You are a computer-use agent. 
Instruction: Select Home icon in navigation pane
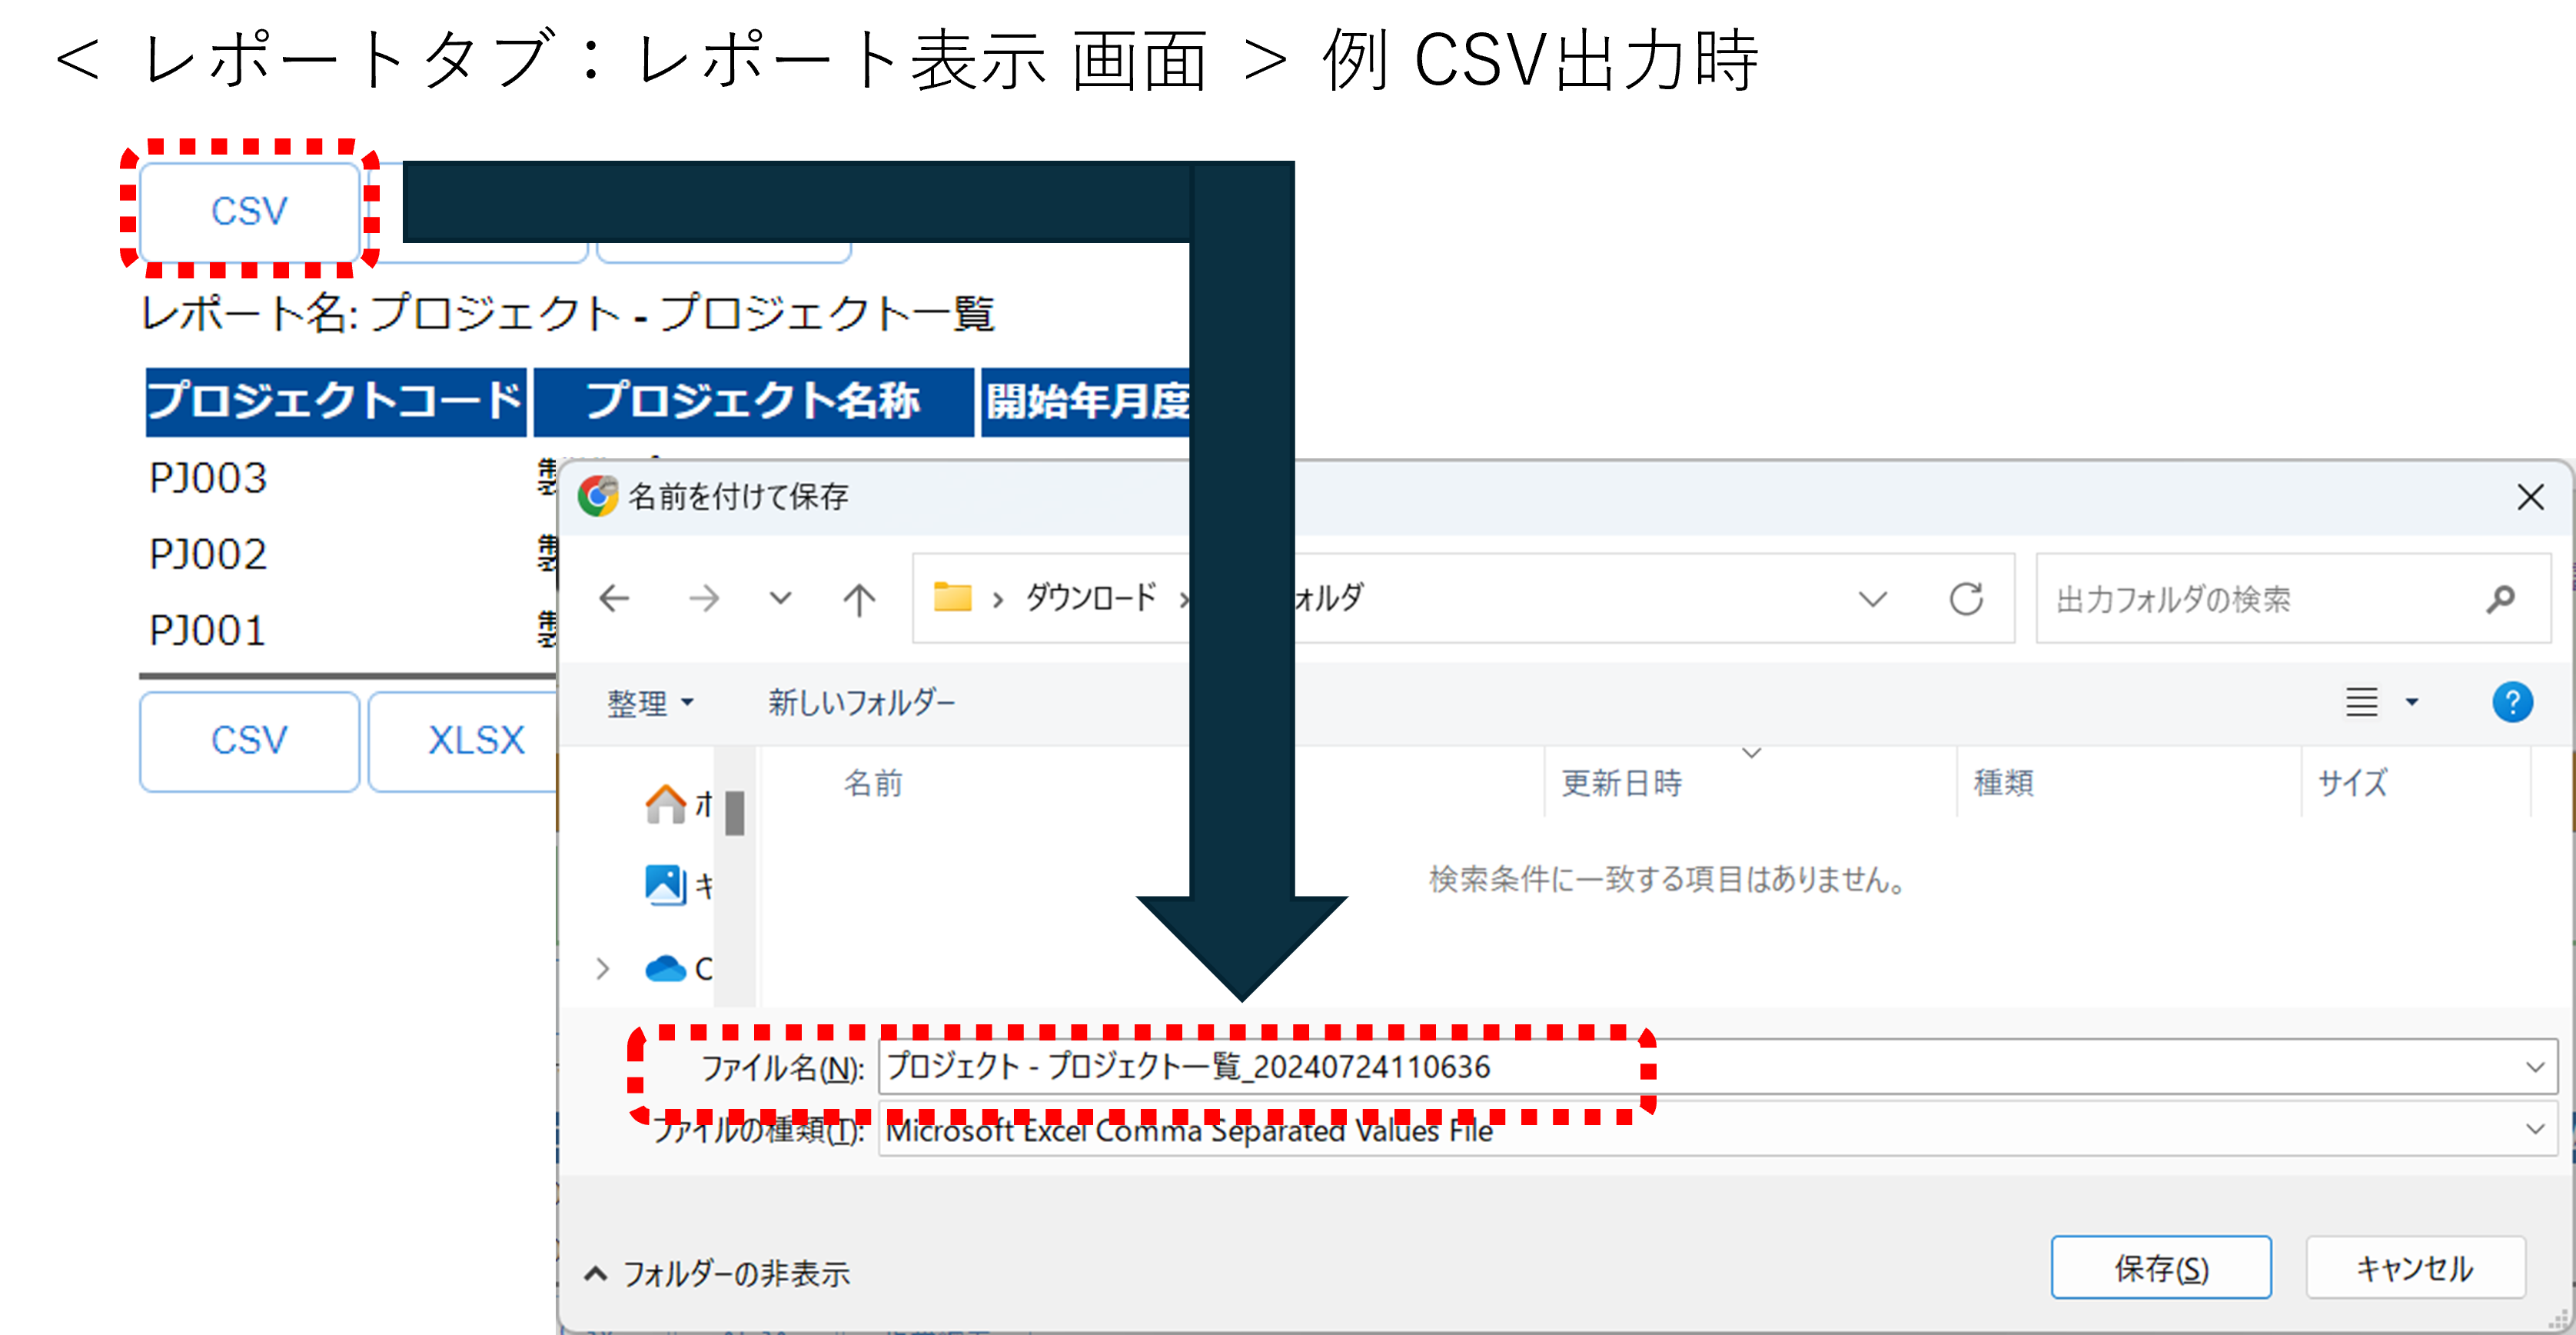click(x=666, y=804)
